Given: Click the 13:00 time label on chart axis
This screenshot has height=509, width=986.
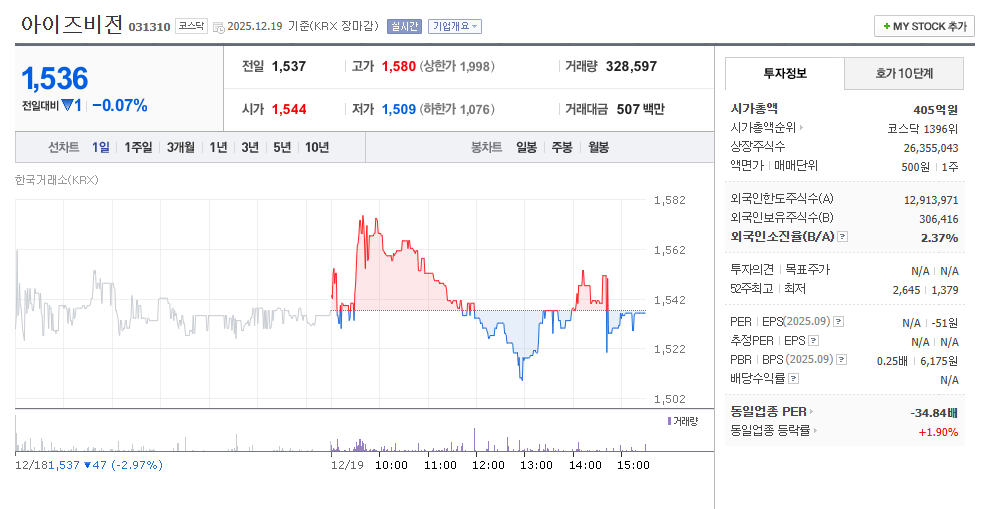Looking at the screenshot, I should pyautogui.click(x=536, y=465).
